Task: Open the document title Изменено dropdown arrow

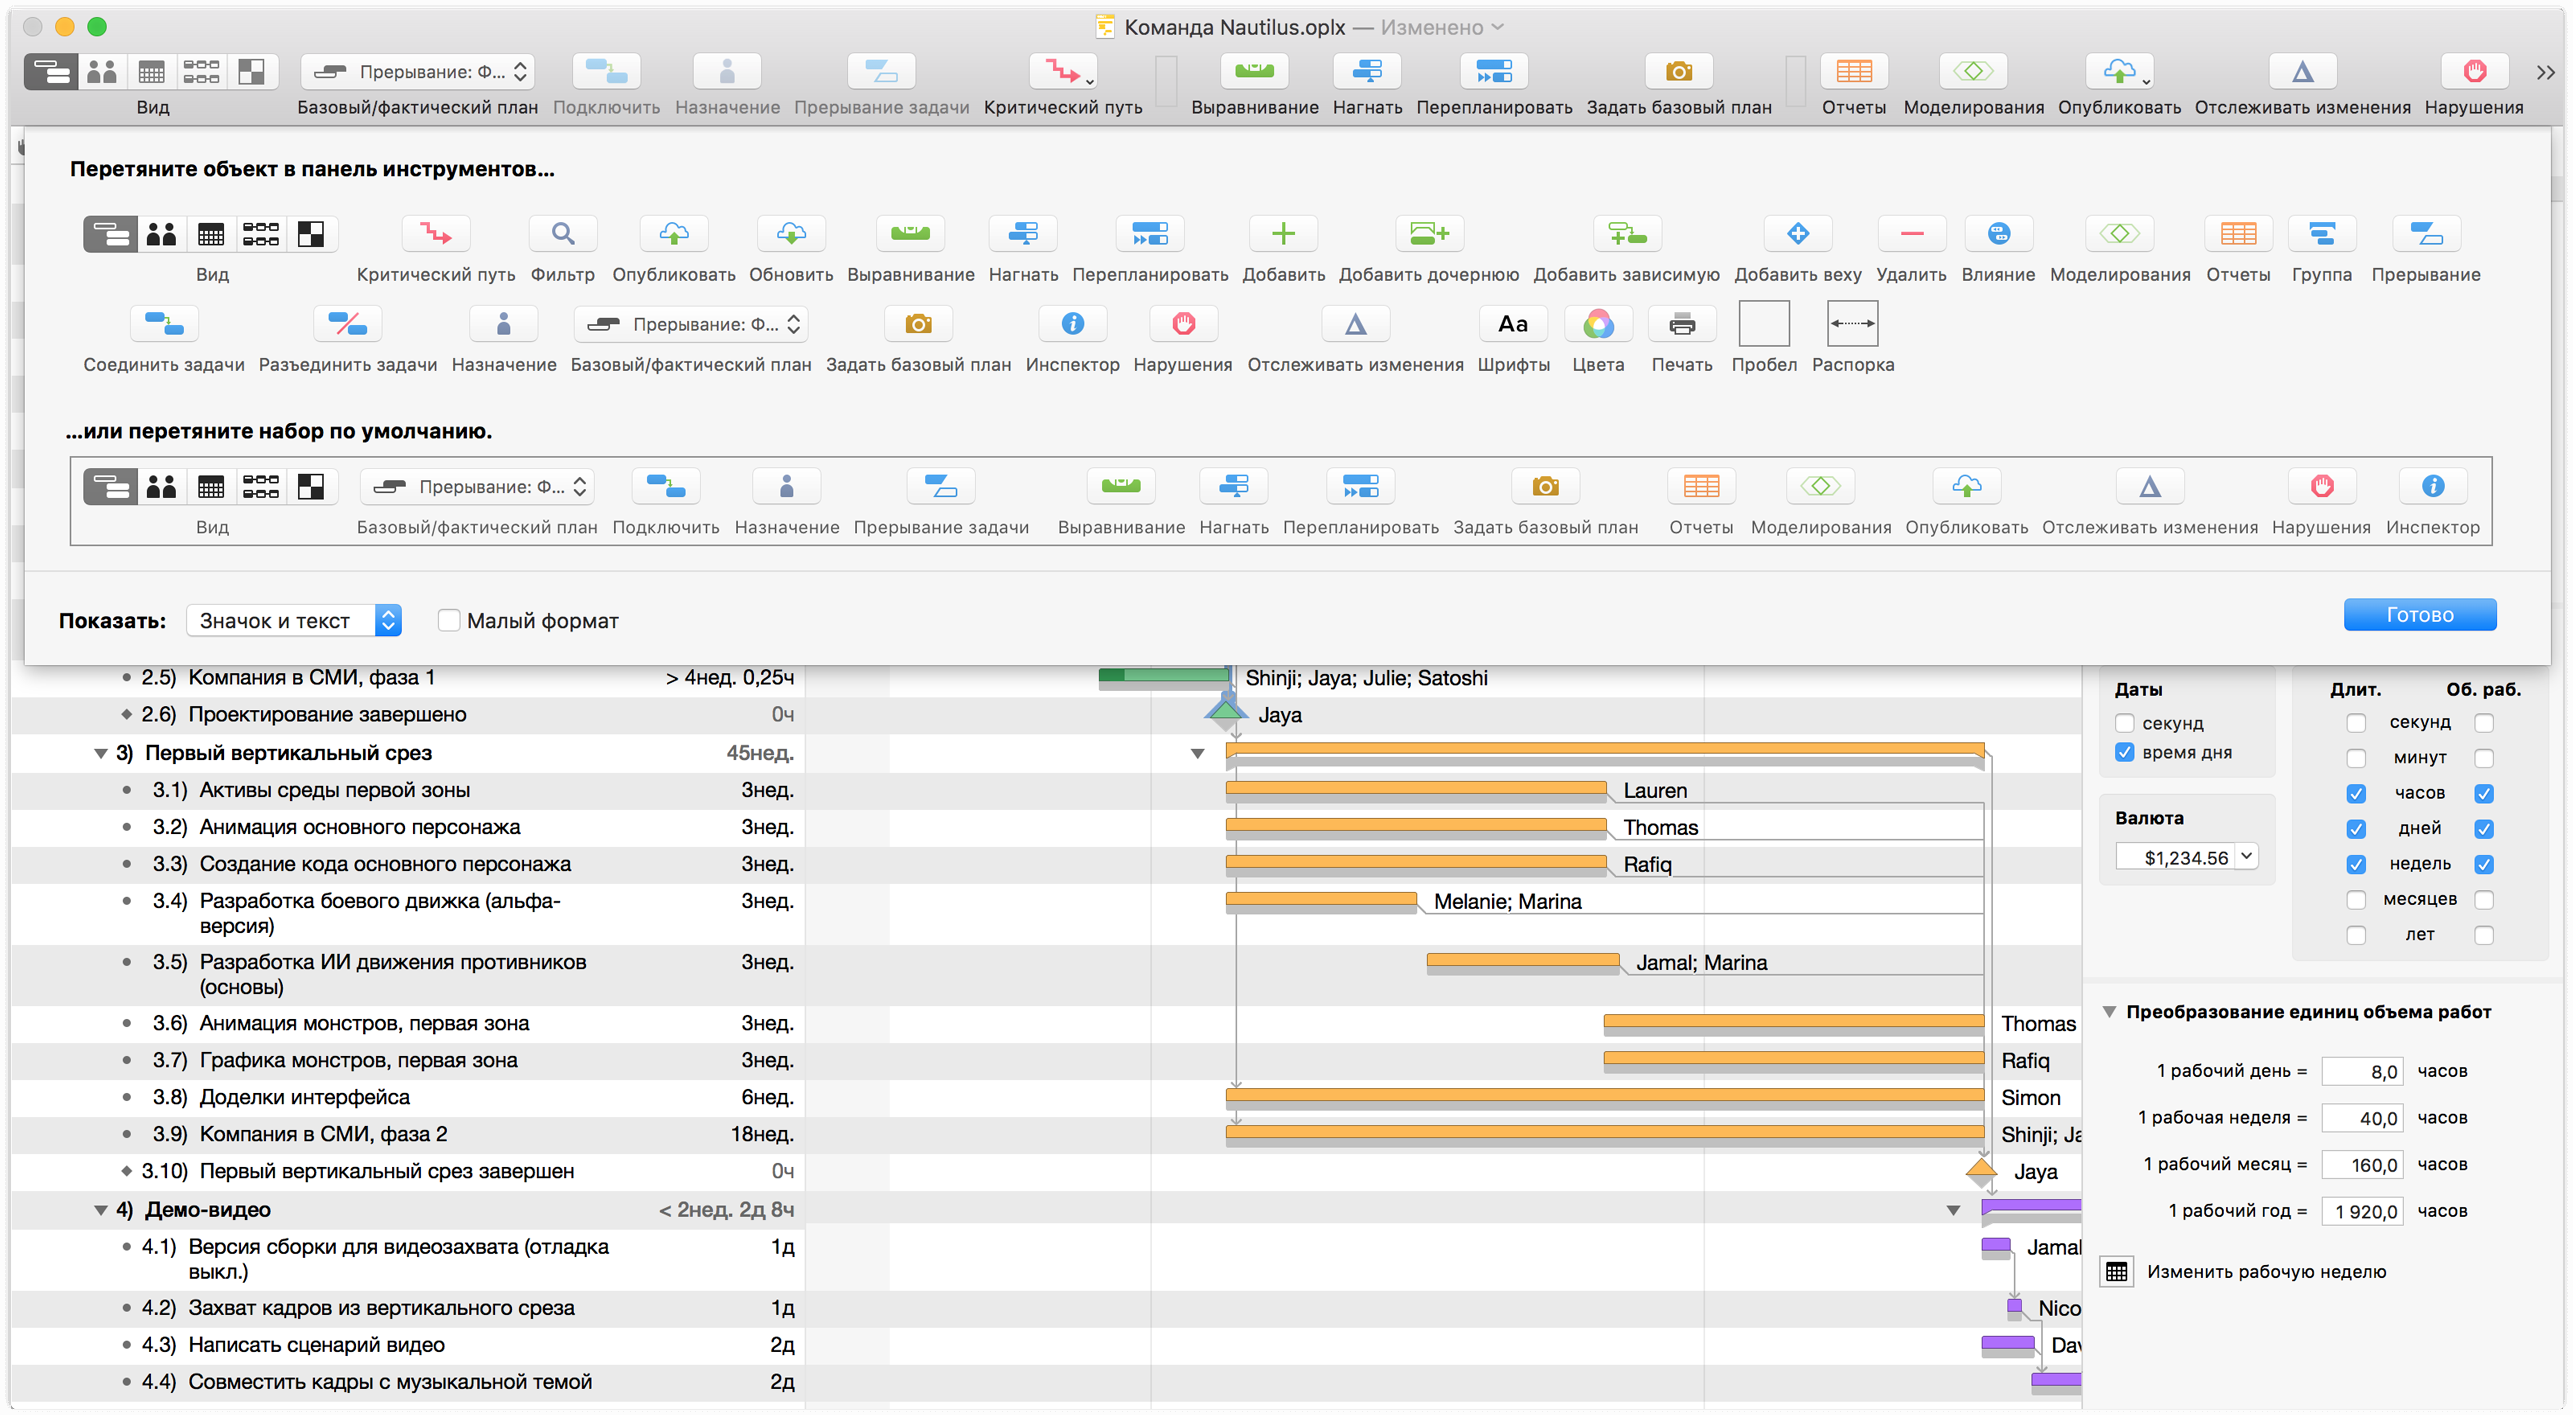Action: [1497, 27]
